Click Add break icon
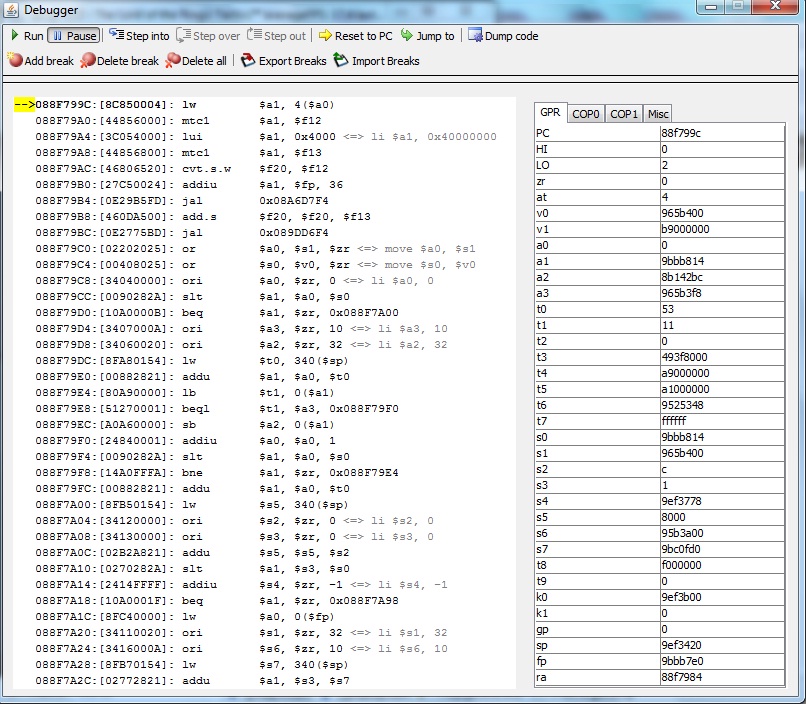This screenshot has height=704, width=806. [15, 61]
